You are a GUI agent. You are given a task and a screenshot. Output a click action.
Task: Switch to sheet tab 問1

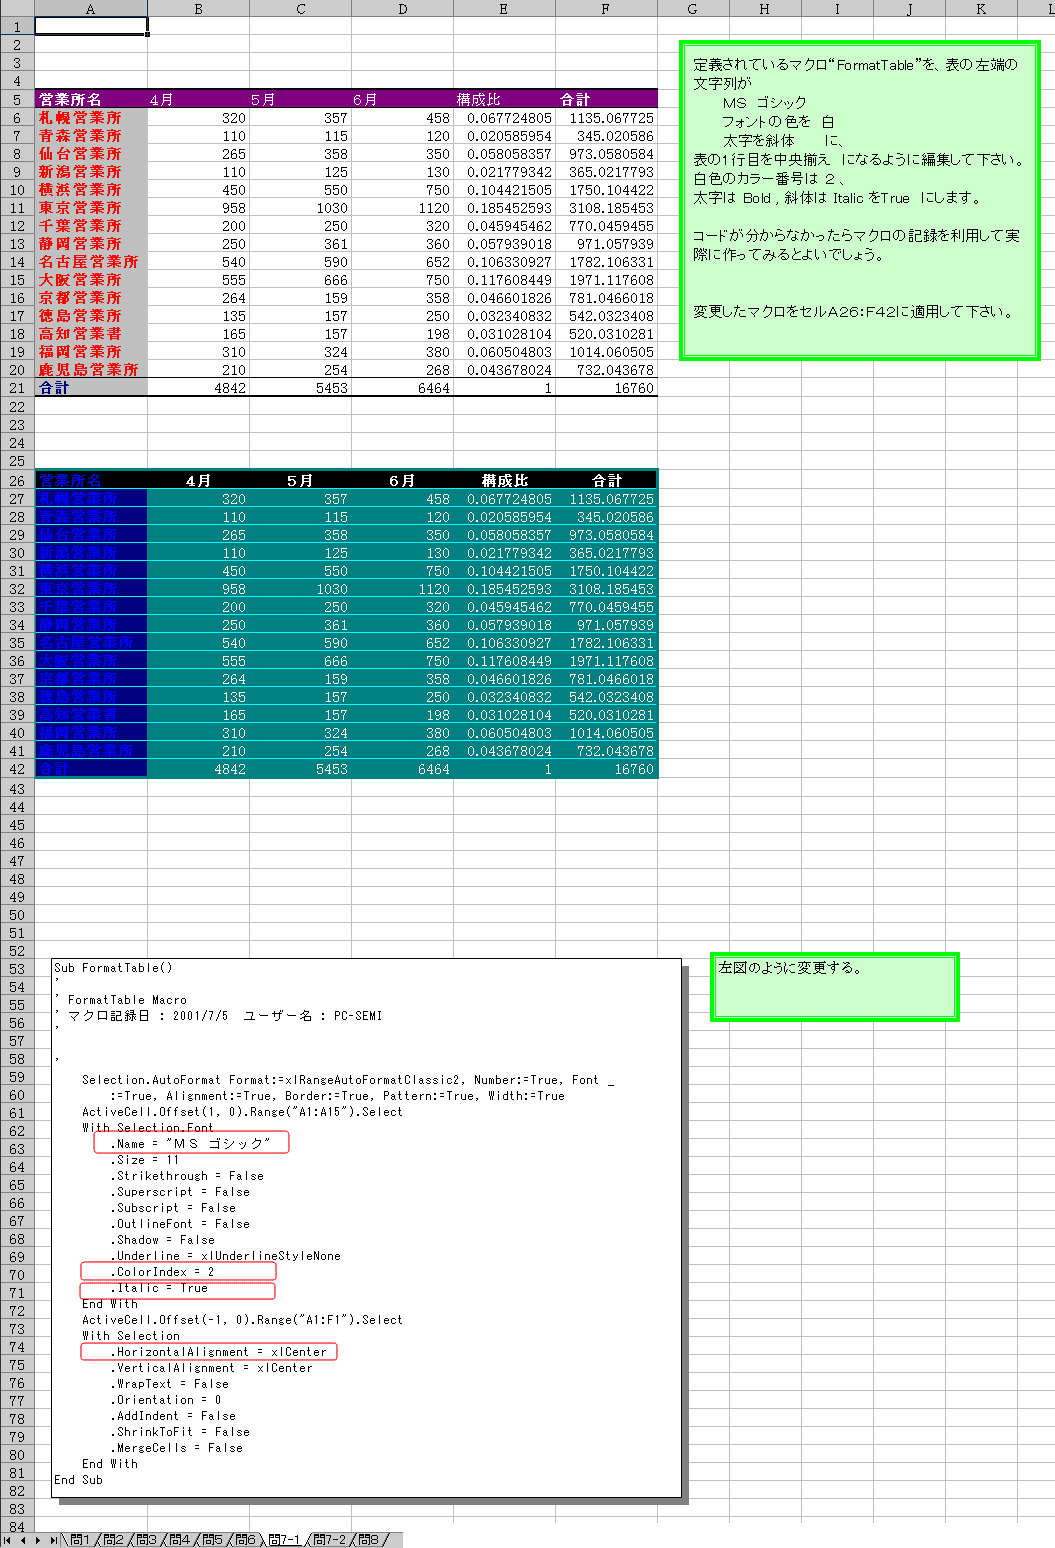[x=80, y=1540]
